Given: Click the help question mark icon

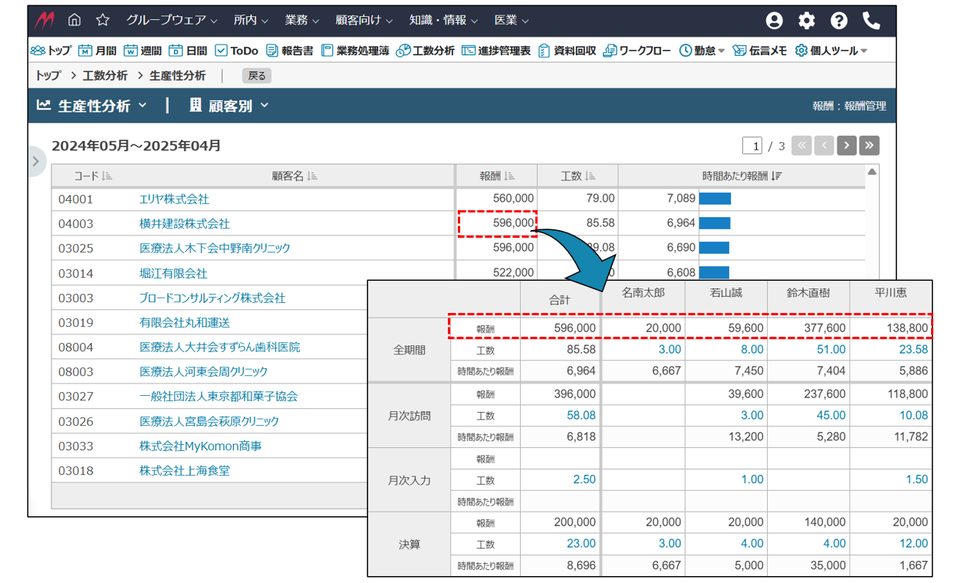Looking at the screenshot, I should pos(839,20).
